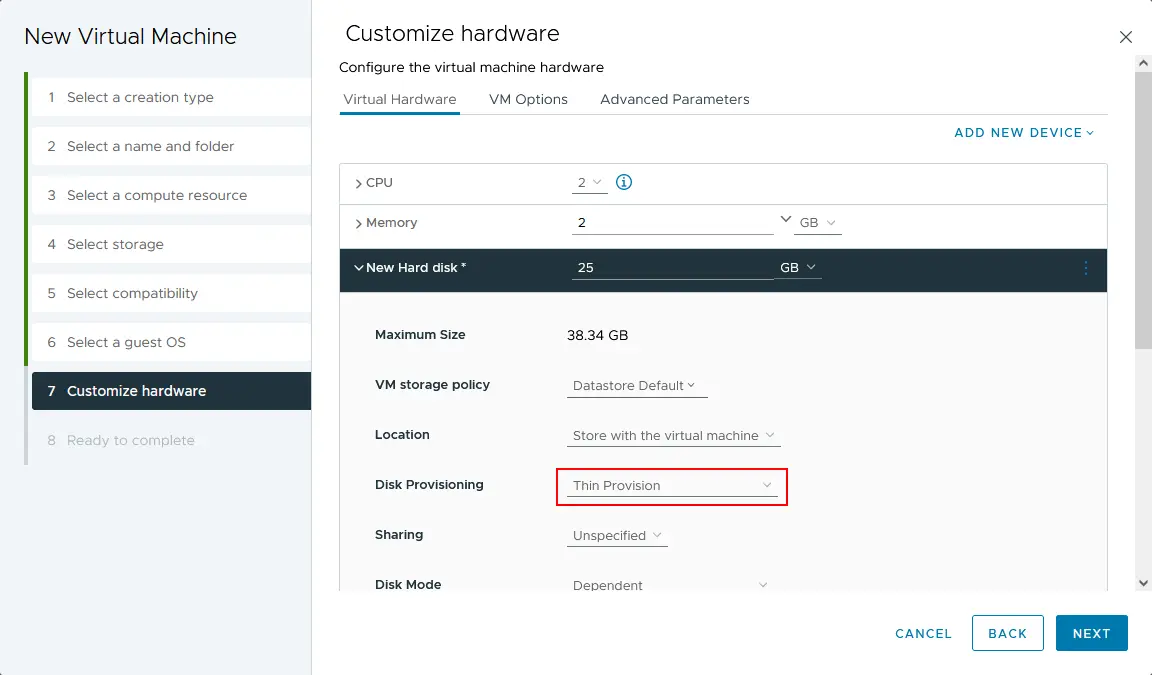Viewport: 1152px width, 675px height.
Task: Open the Advanced Parameters tab
Action: point(674,99)
